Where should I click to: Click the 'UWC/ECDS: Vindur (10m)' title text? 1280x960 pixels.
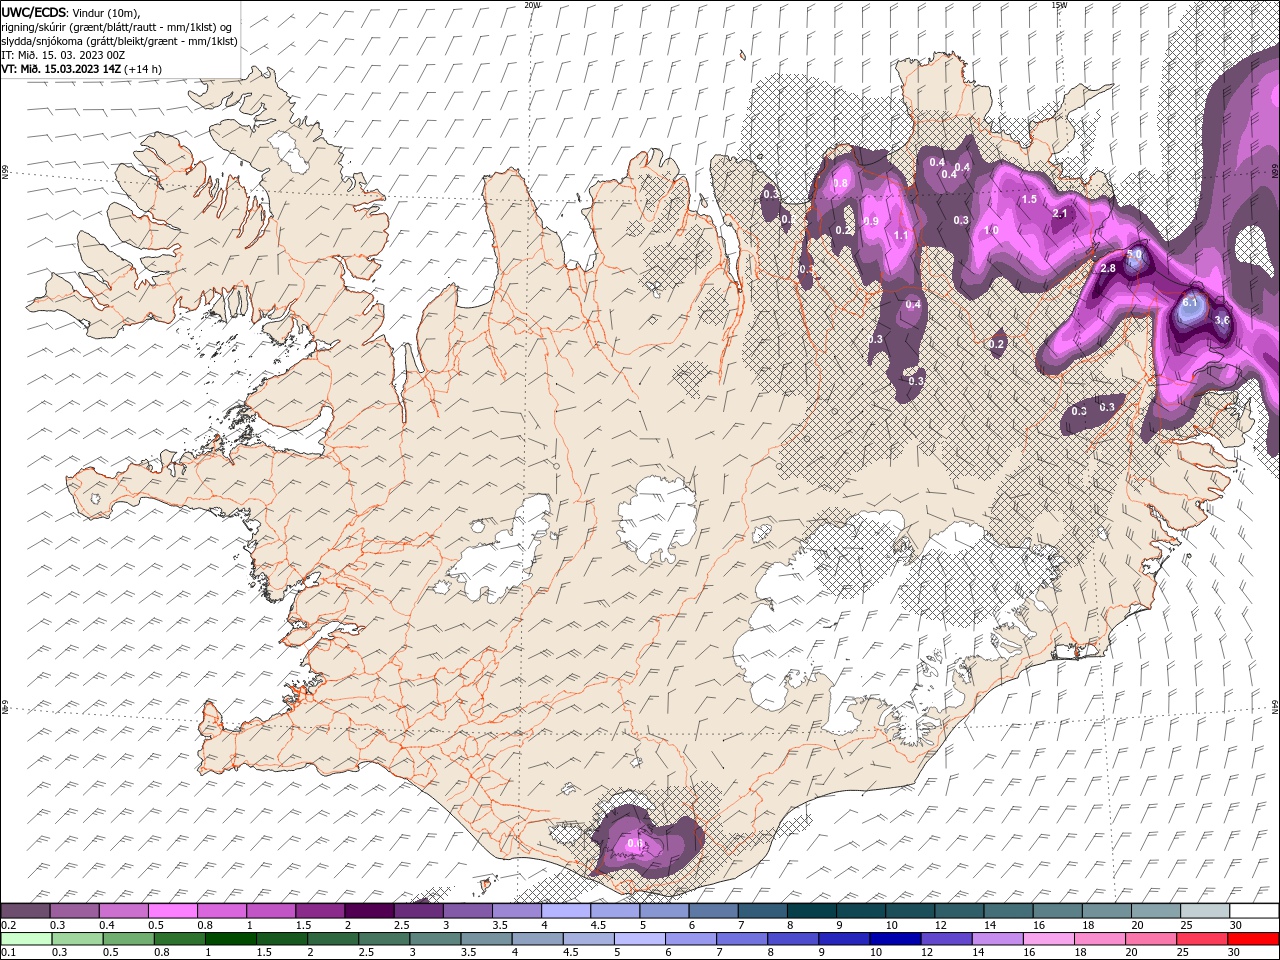point(71,11)
